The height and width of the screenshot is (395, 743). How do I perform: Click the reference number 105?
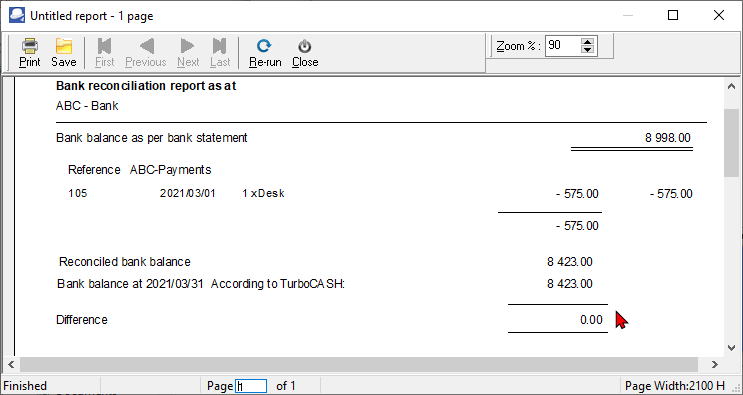(78, 194)
